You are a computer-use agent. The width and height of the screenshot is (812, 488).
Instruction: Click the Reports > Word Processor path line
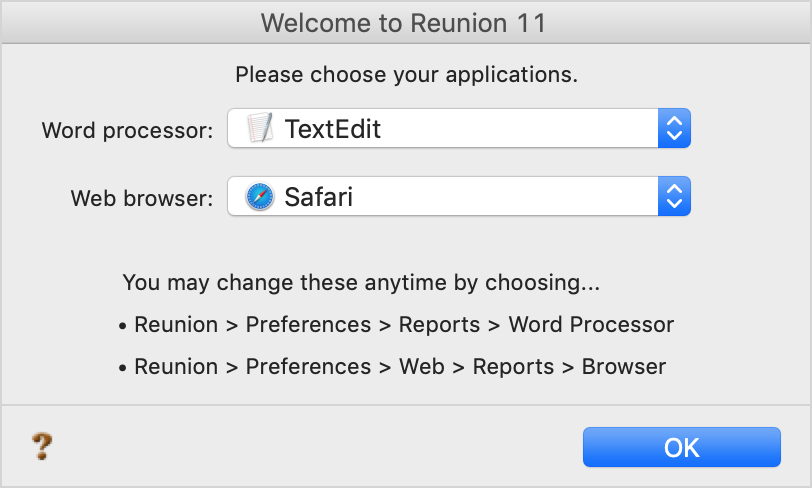pos(396,325)
